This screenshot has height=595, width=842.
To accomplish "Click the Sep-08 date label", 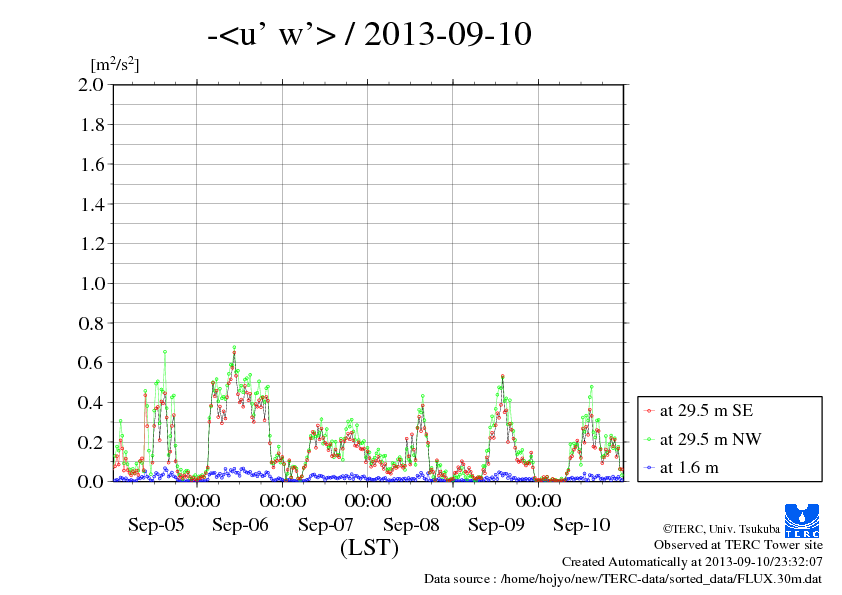I will pyautogui.click(x=411, y=525).
